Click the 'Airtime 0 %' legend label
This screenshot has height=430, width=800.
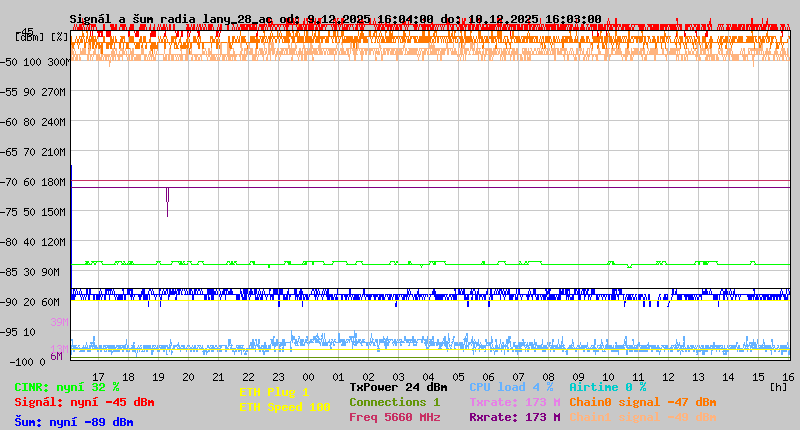pos(608,387)
